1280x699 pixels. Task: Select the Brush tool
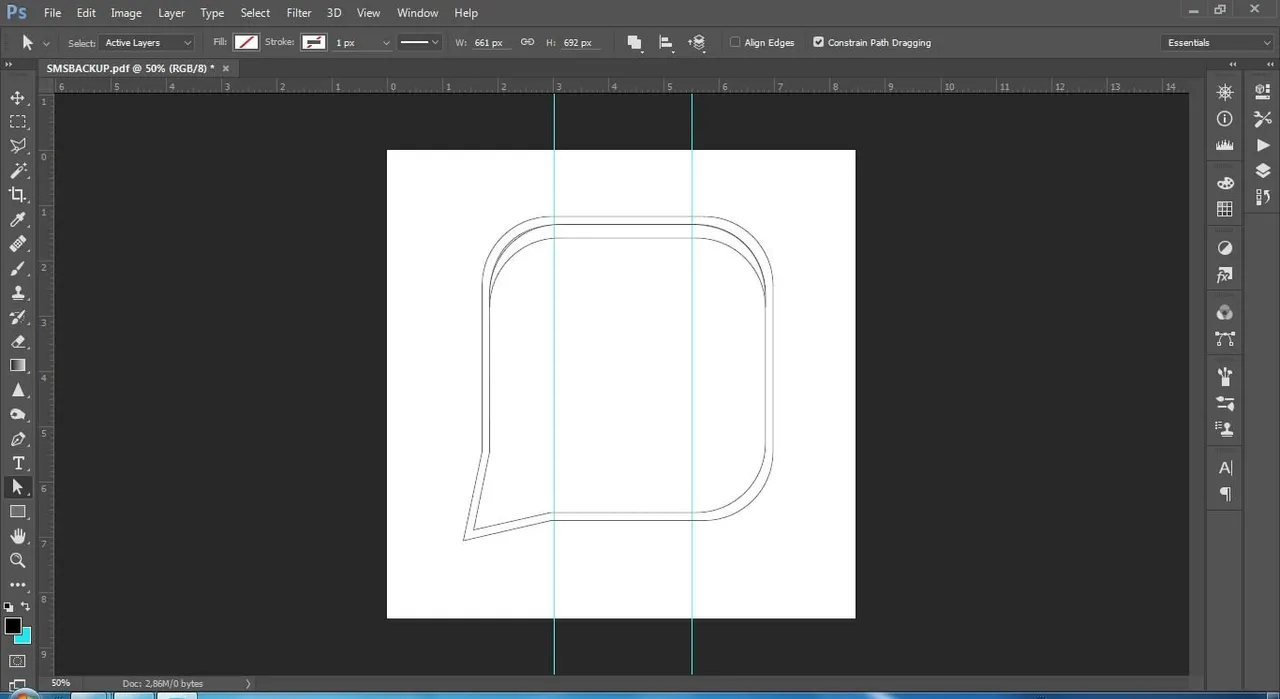(x=18, y=268)
